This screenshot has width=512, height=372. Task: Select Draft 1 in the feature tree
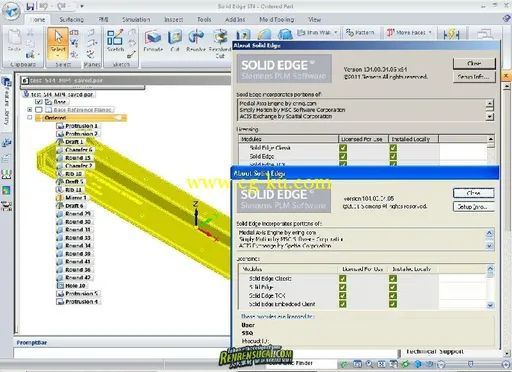click(x=71, y=142)
